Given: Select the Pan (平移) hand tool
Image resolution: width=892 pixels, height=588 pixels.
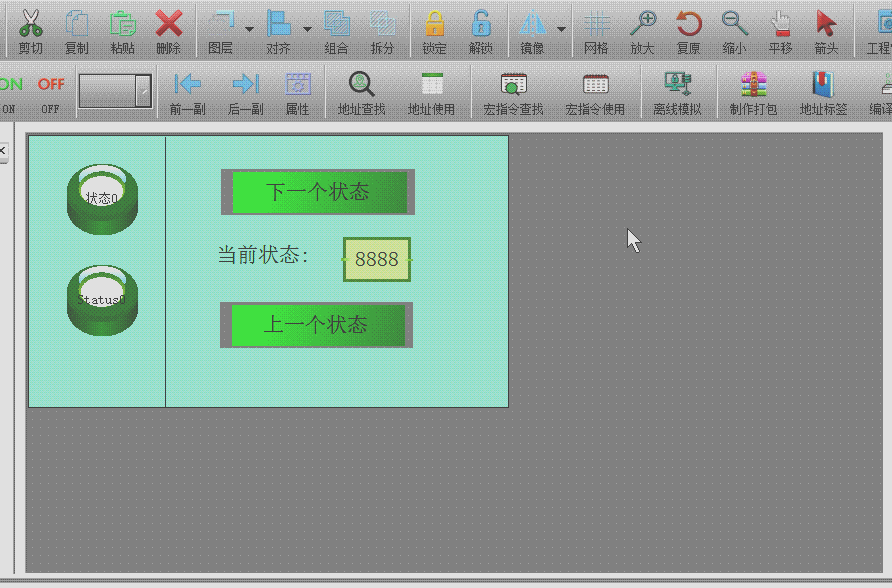Looking at the screenshot, I should [x=780, y=25].
